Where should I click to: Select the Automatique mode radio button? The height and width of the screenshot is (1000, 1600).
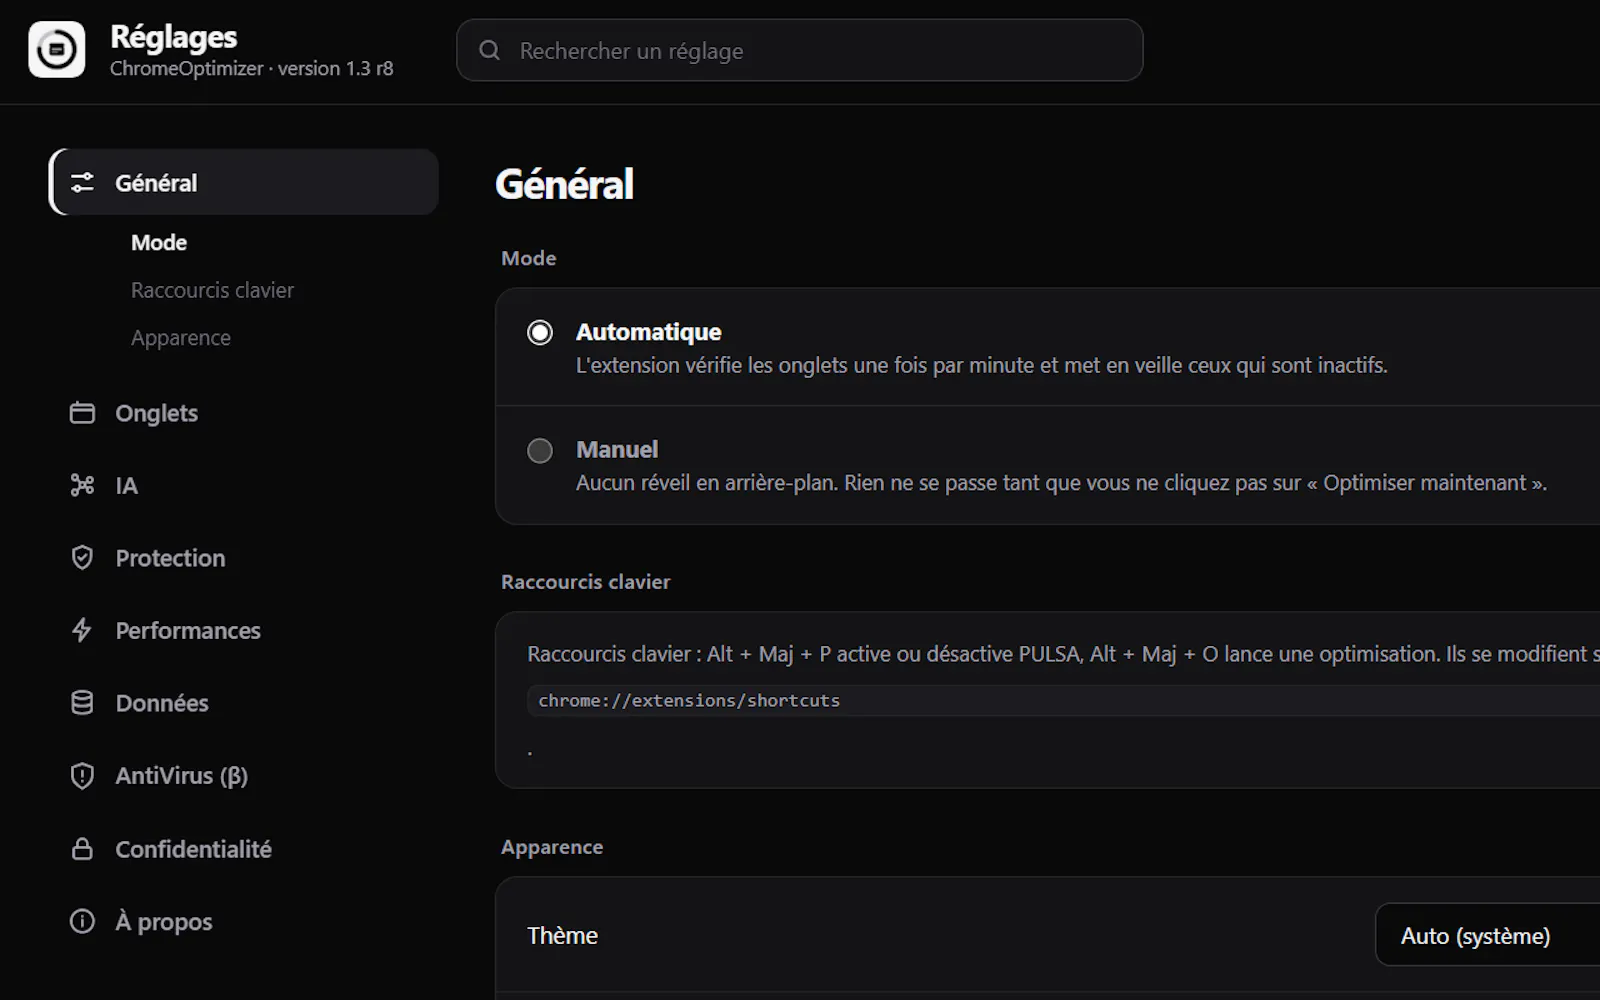(x=540, y=332)
